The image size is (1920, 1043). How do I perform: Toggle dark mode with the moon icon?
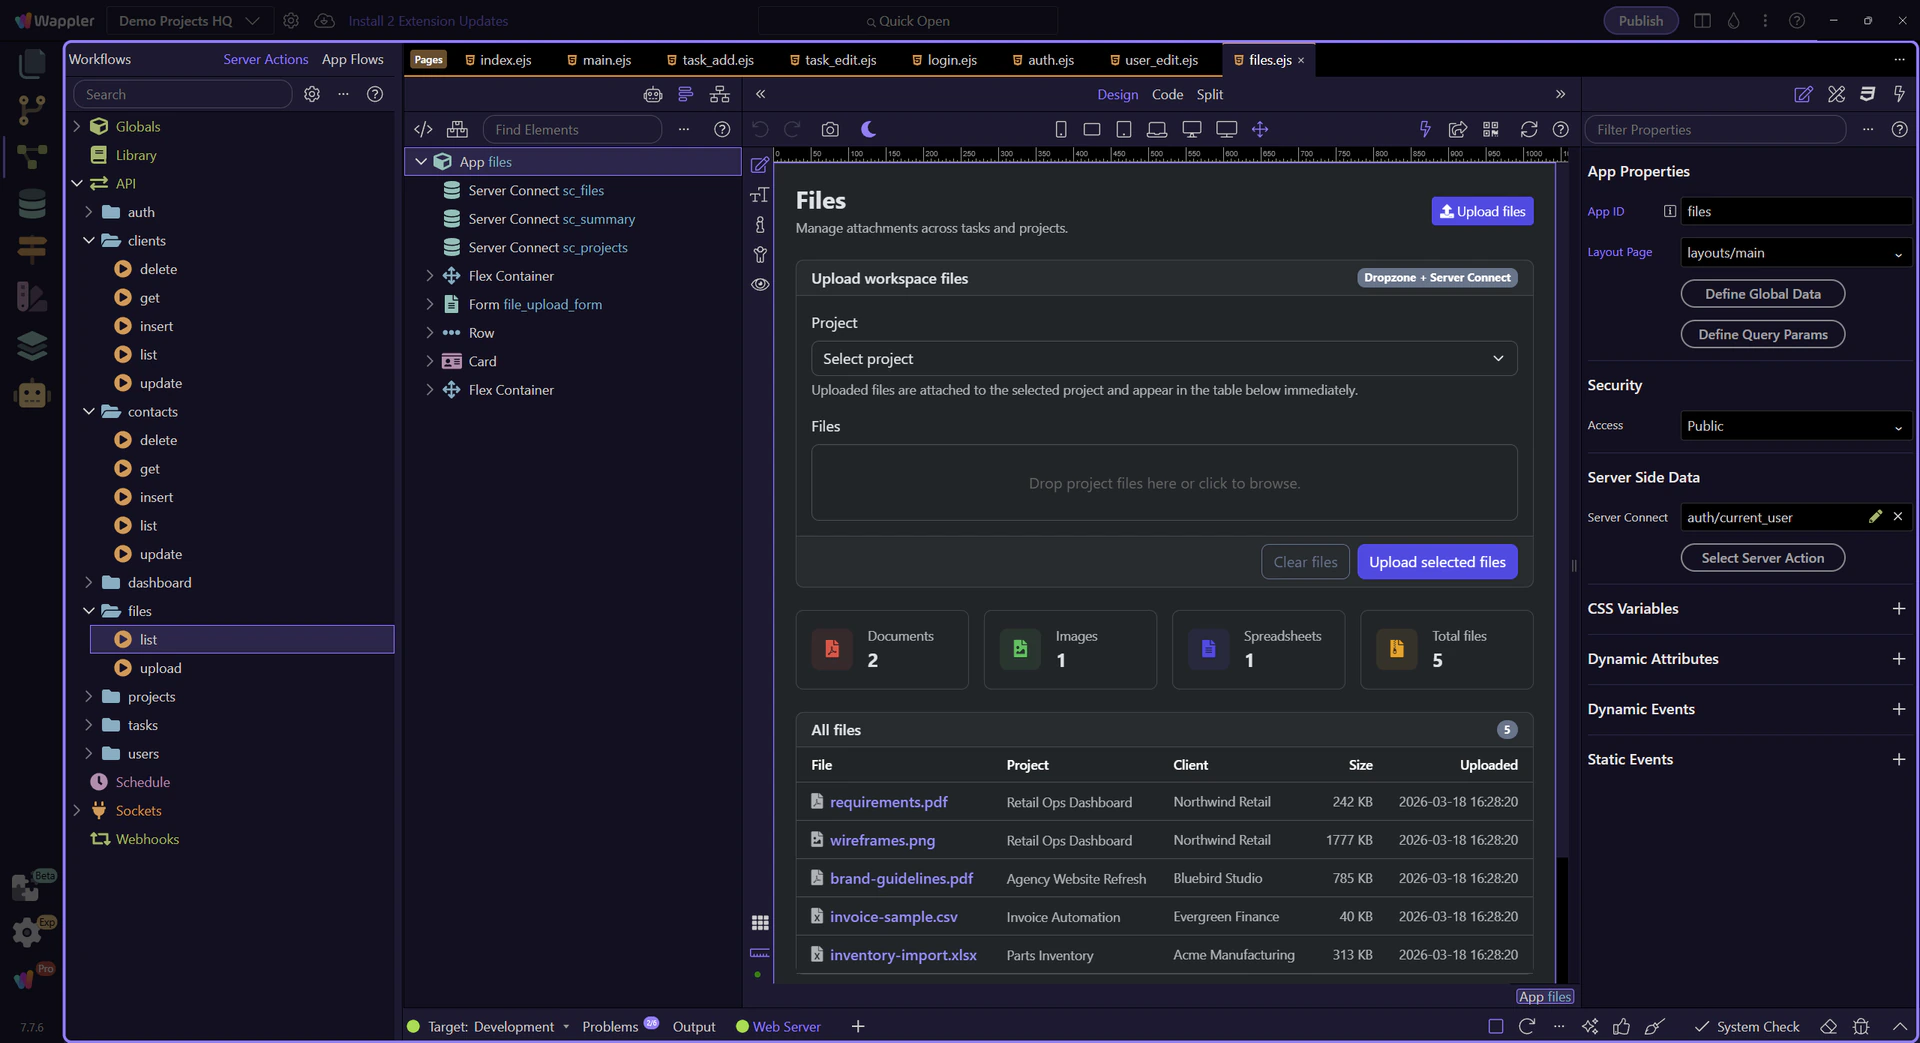(868, 129)
